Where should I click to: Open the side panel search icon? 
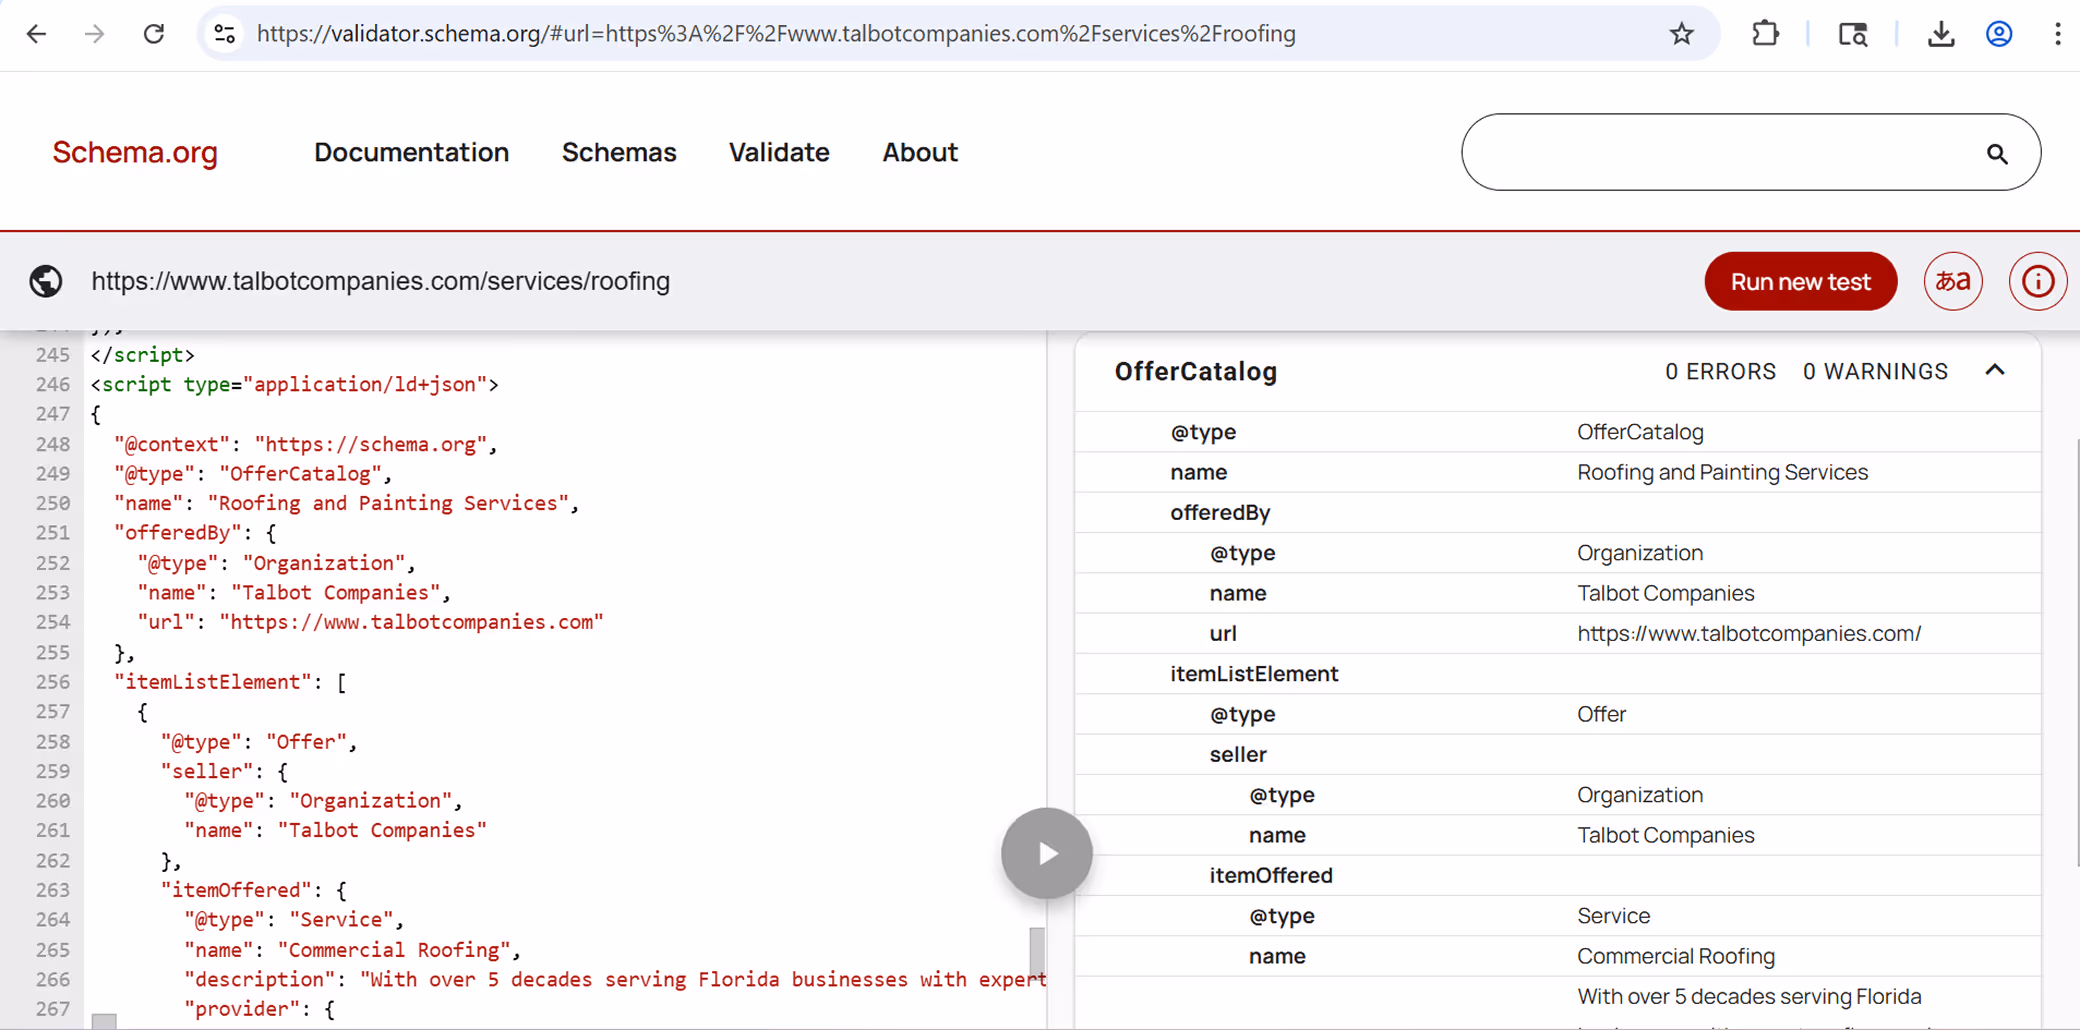click(1853, 34)
